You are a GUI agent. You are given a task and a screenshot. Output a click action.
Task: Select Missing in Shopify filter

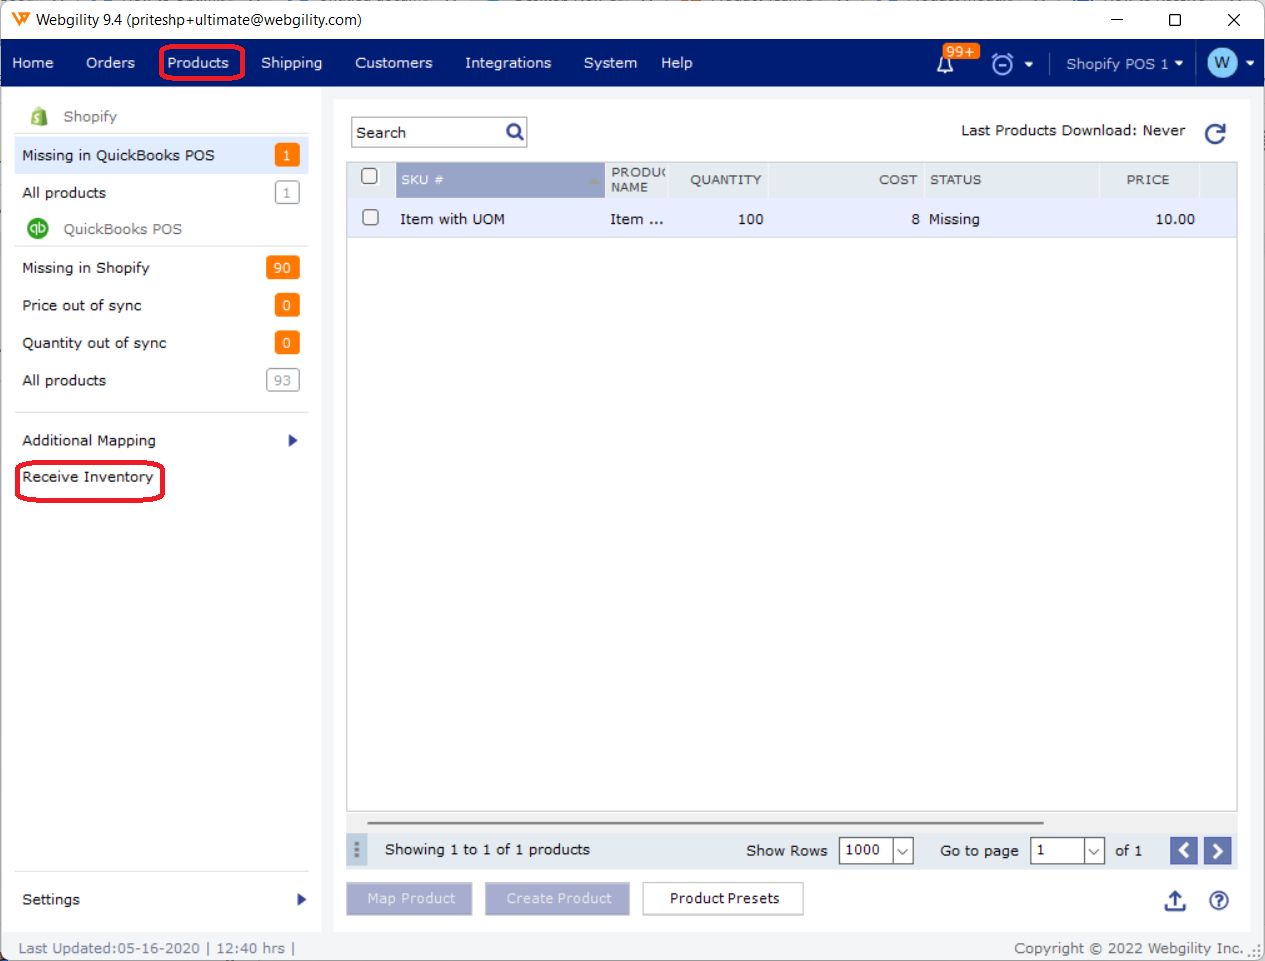pyautogui.click(x=161, y=268)
